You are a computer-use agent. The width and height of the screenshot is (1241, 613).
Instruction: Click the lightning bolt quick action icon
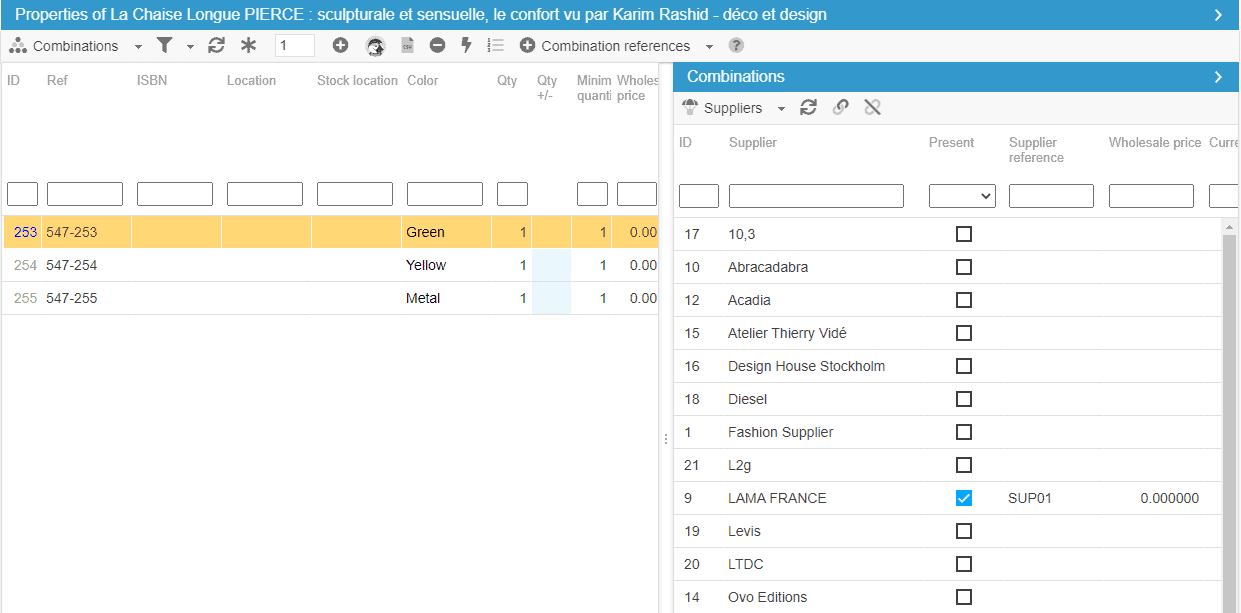[x=466, y=46]
